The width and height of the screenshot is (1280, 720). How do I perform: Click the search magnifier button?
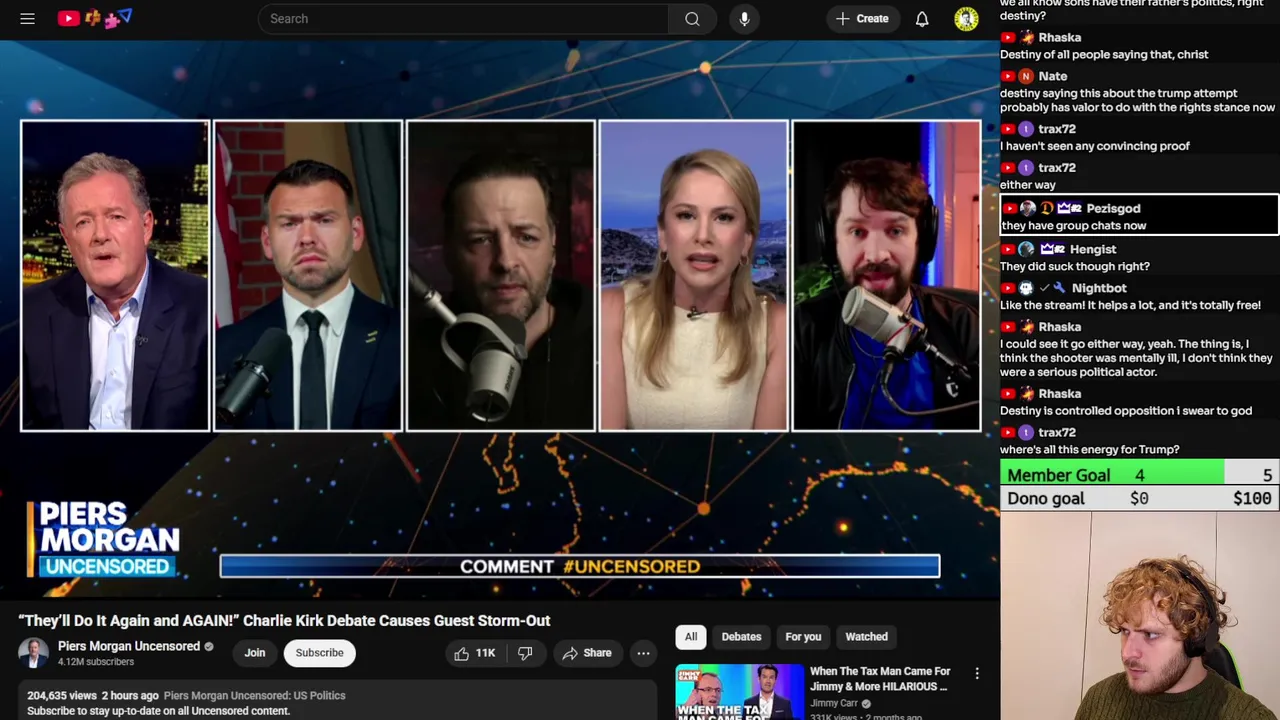point(692,18)
